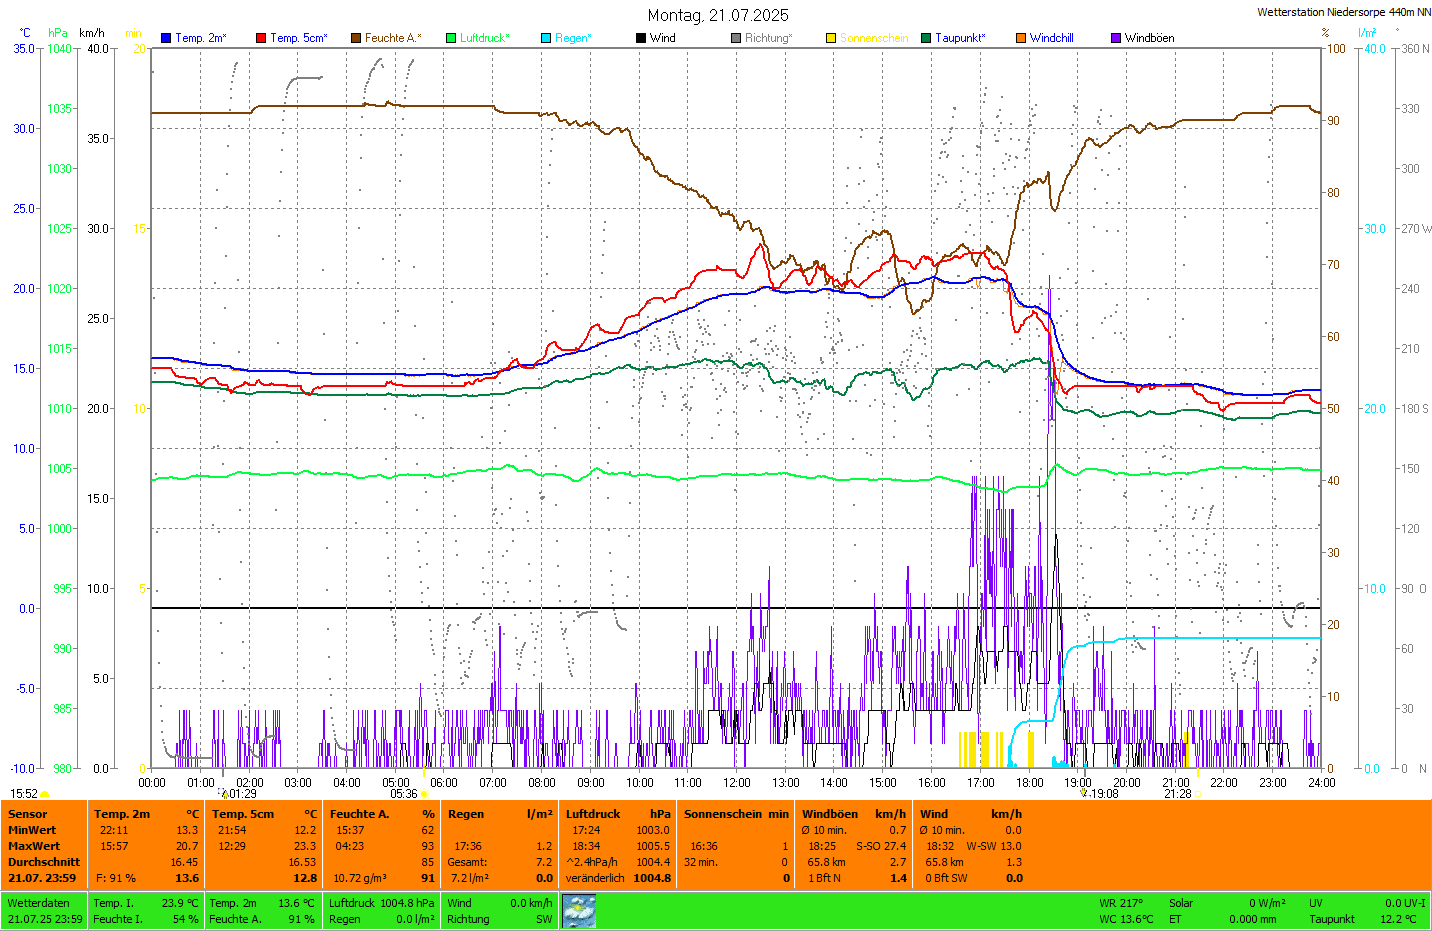Click the Feuchte A. legend label
This screenshot has width=1432, height=931.
tap(392, 38)
